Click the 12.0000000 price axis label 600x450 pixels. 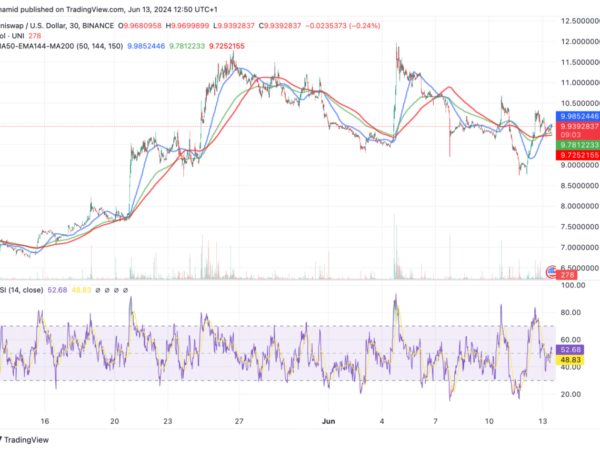coord(580,41)
